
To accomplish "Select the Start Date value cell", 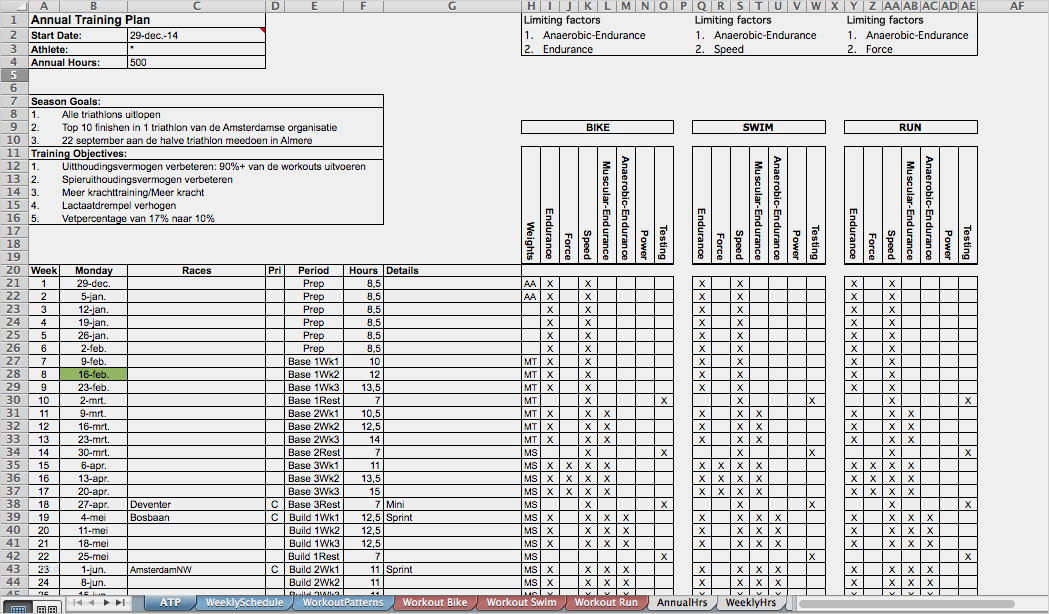I will click(x=197, y=35).
